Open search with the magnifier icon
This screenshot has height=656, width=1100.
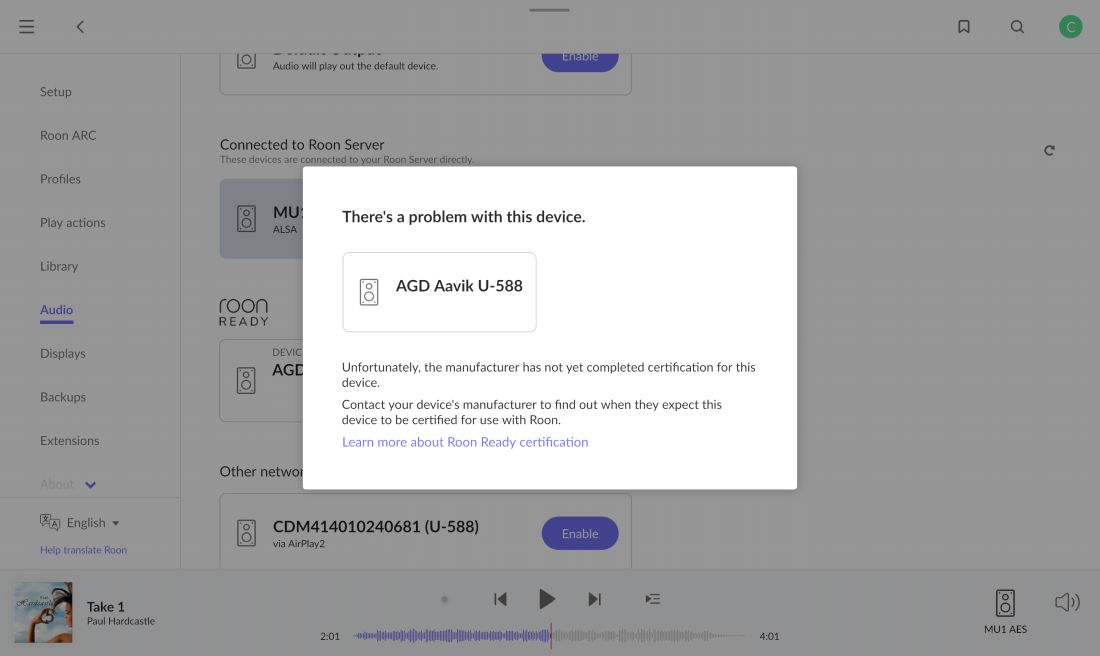tap(1017, 27)
